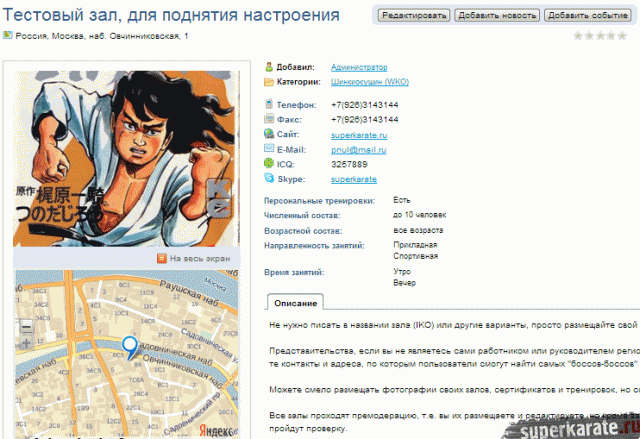Click the map zoom out minus button
This screenshot has width=640, height=439.
[27, 327]
